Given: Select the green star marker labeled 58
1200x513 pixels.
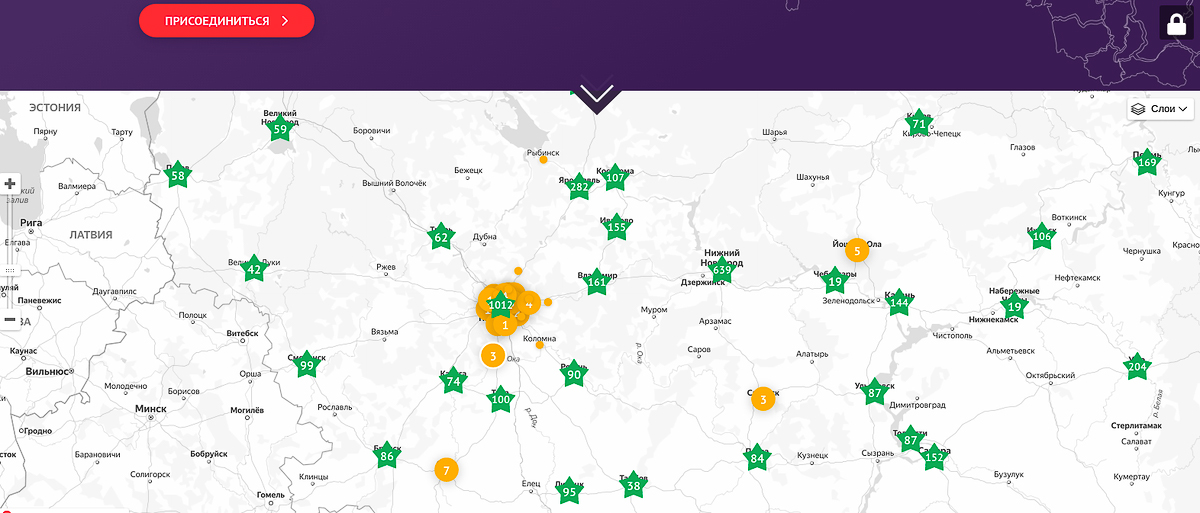Looking at the screenshot, I should [178, 176].
